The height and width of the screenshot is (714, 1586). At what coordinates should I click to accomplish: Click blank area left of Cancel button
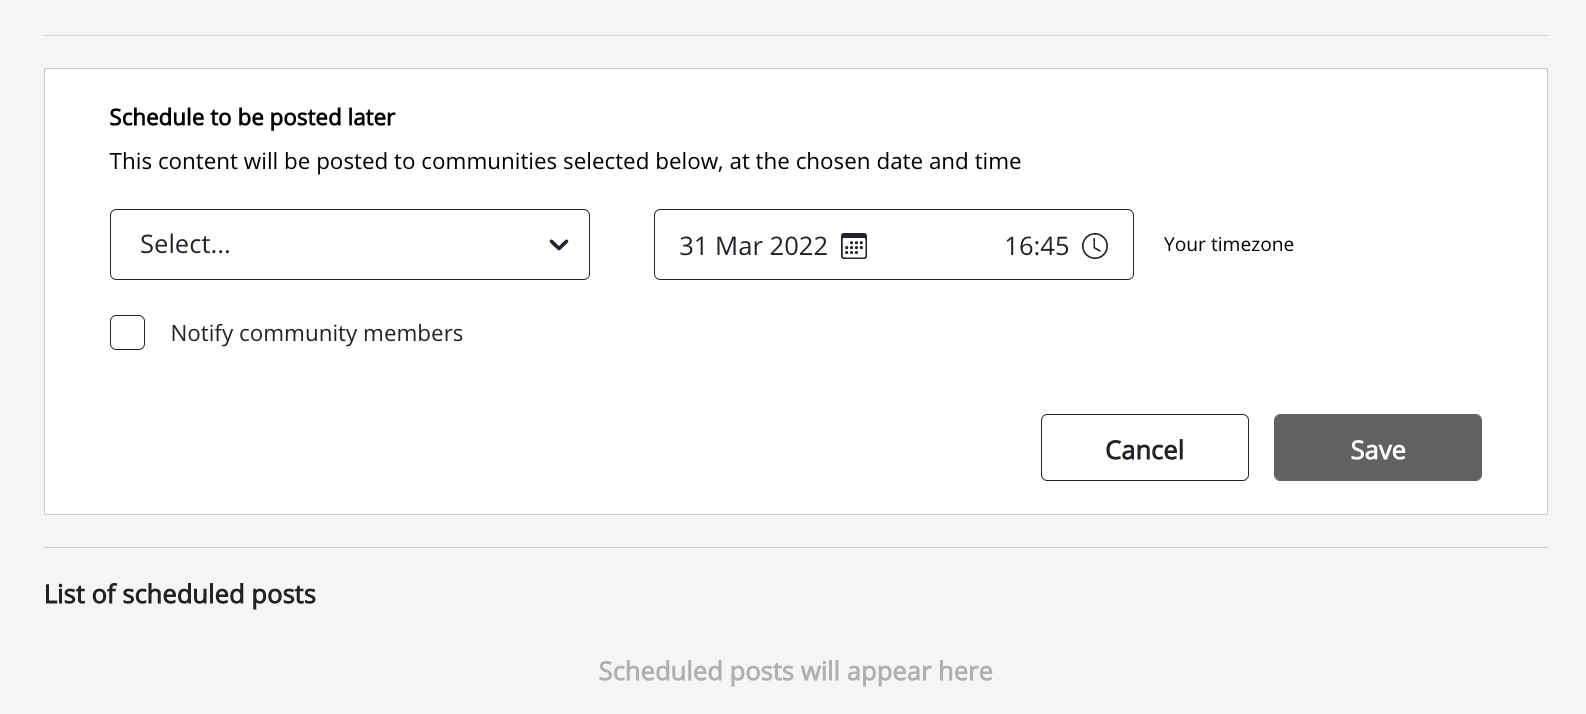(x=700, y=448)
